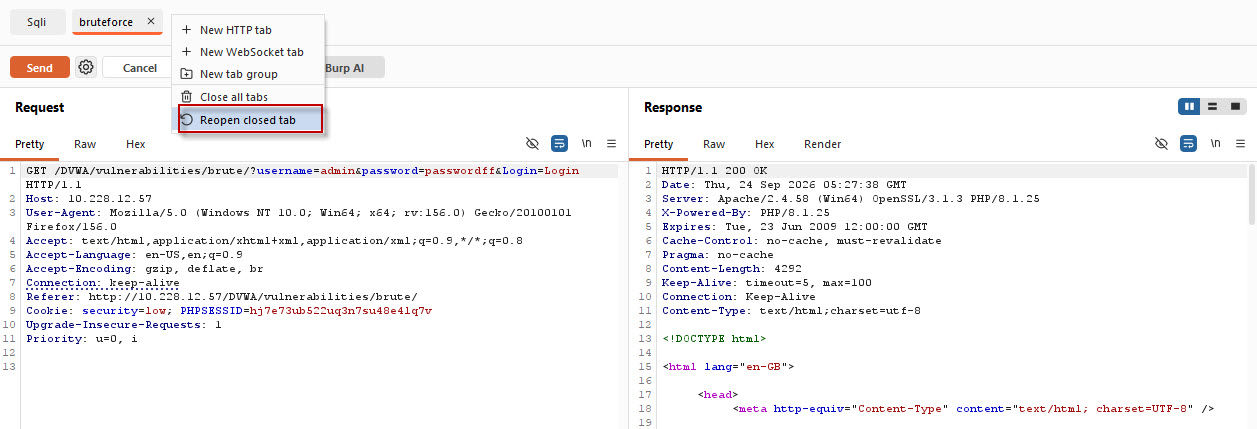
Task: Toggle word wrap icon in Request panel
Action: click(x=559, y=144)
